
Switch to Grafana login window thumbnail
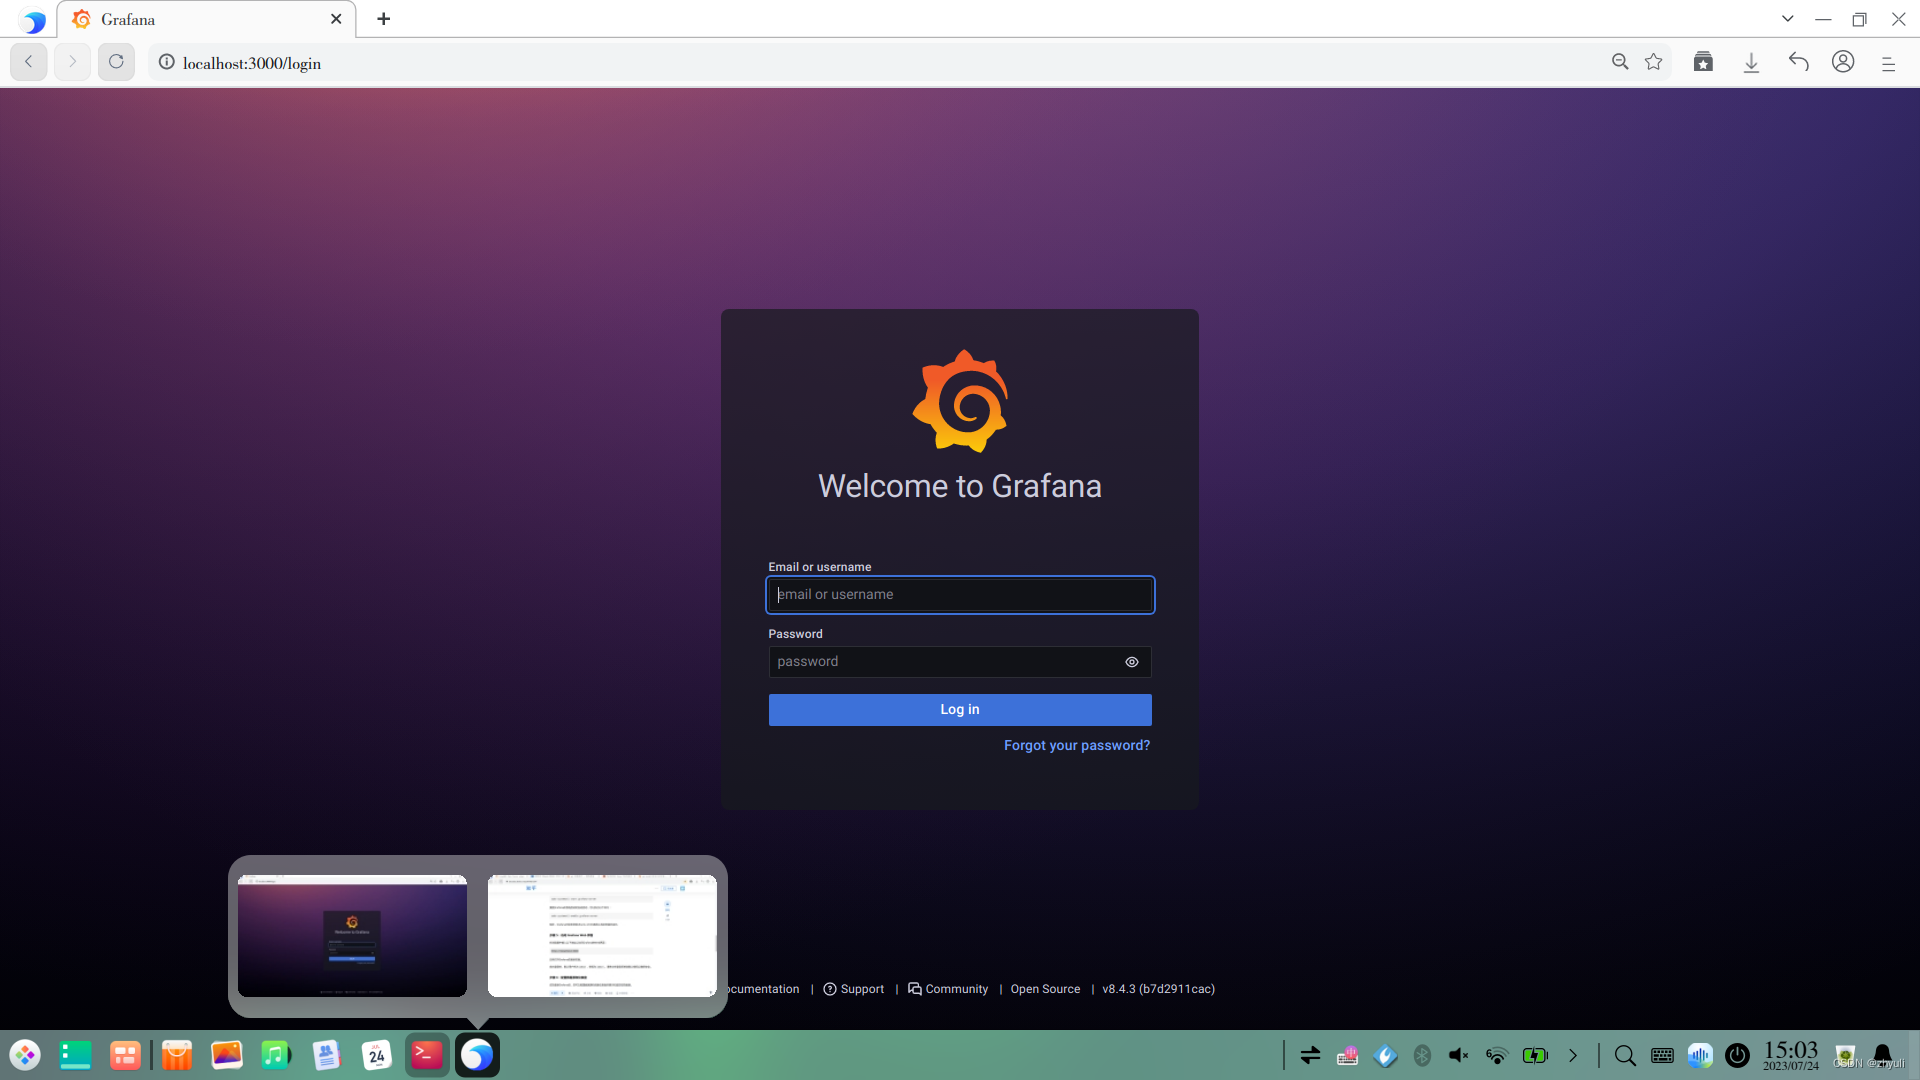tap(352, 936)
